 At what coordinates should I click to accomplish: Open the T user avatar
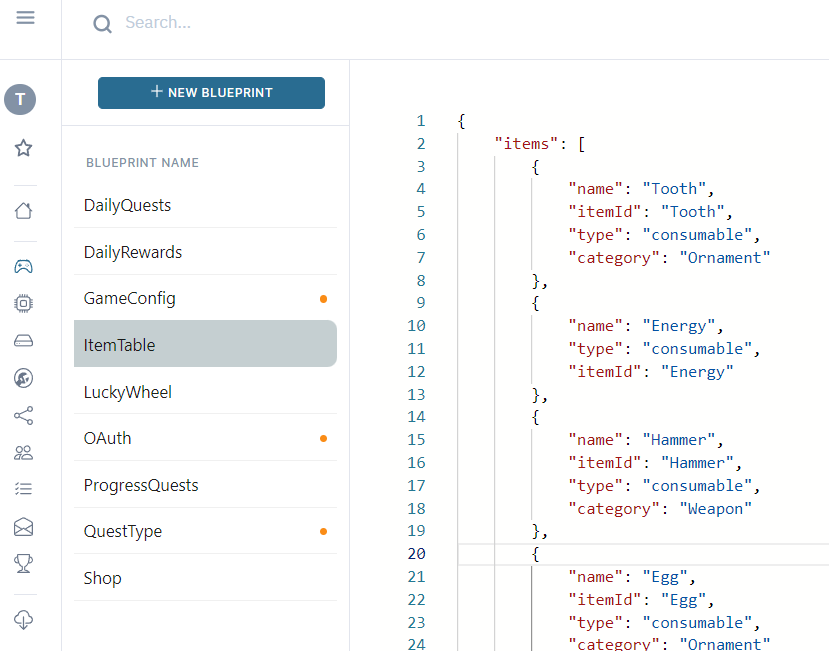[x=20, y=99]
